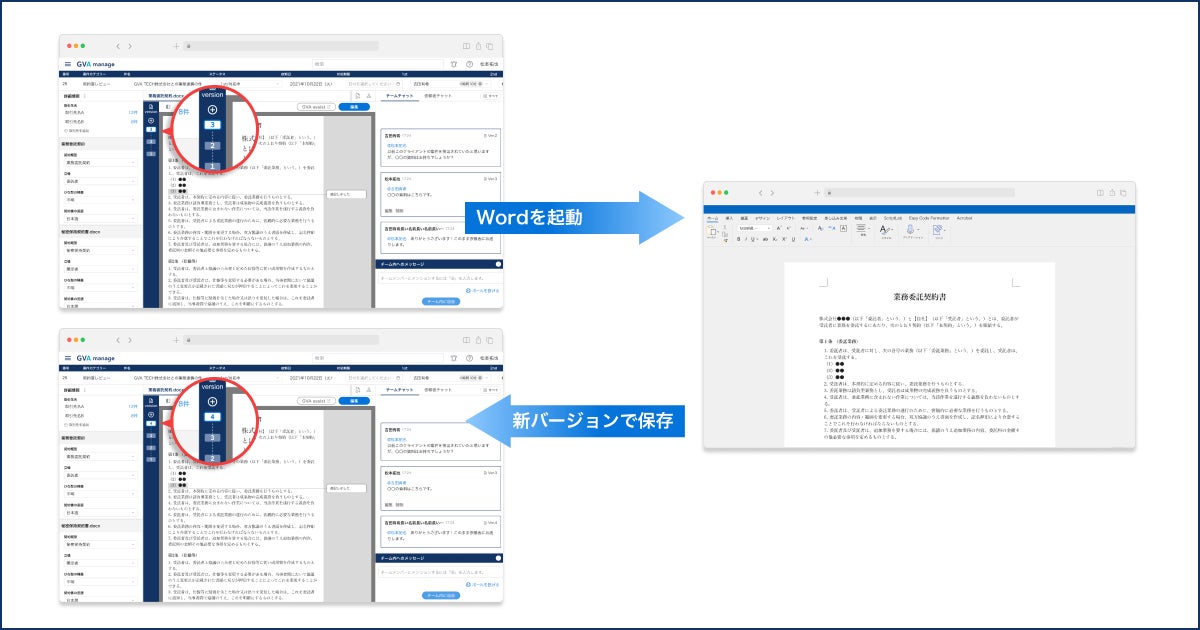Open notifications bell in top GVA manage window
The height and width of the screenshot is (630, 1200).
click(454, 64)
